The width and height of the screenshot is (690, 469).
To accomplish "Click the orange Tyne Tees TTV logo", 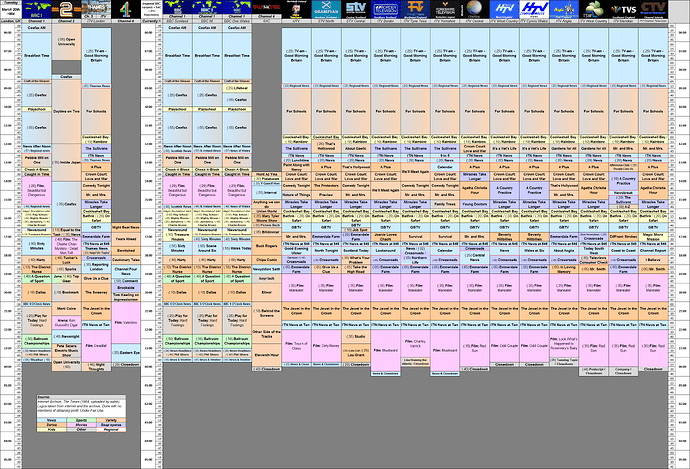I will click(415, 9).
